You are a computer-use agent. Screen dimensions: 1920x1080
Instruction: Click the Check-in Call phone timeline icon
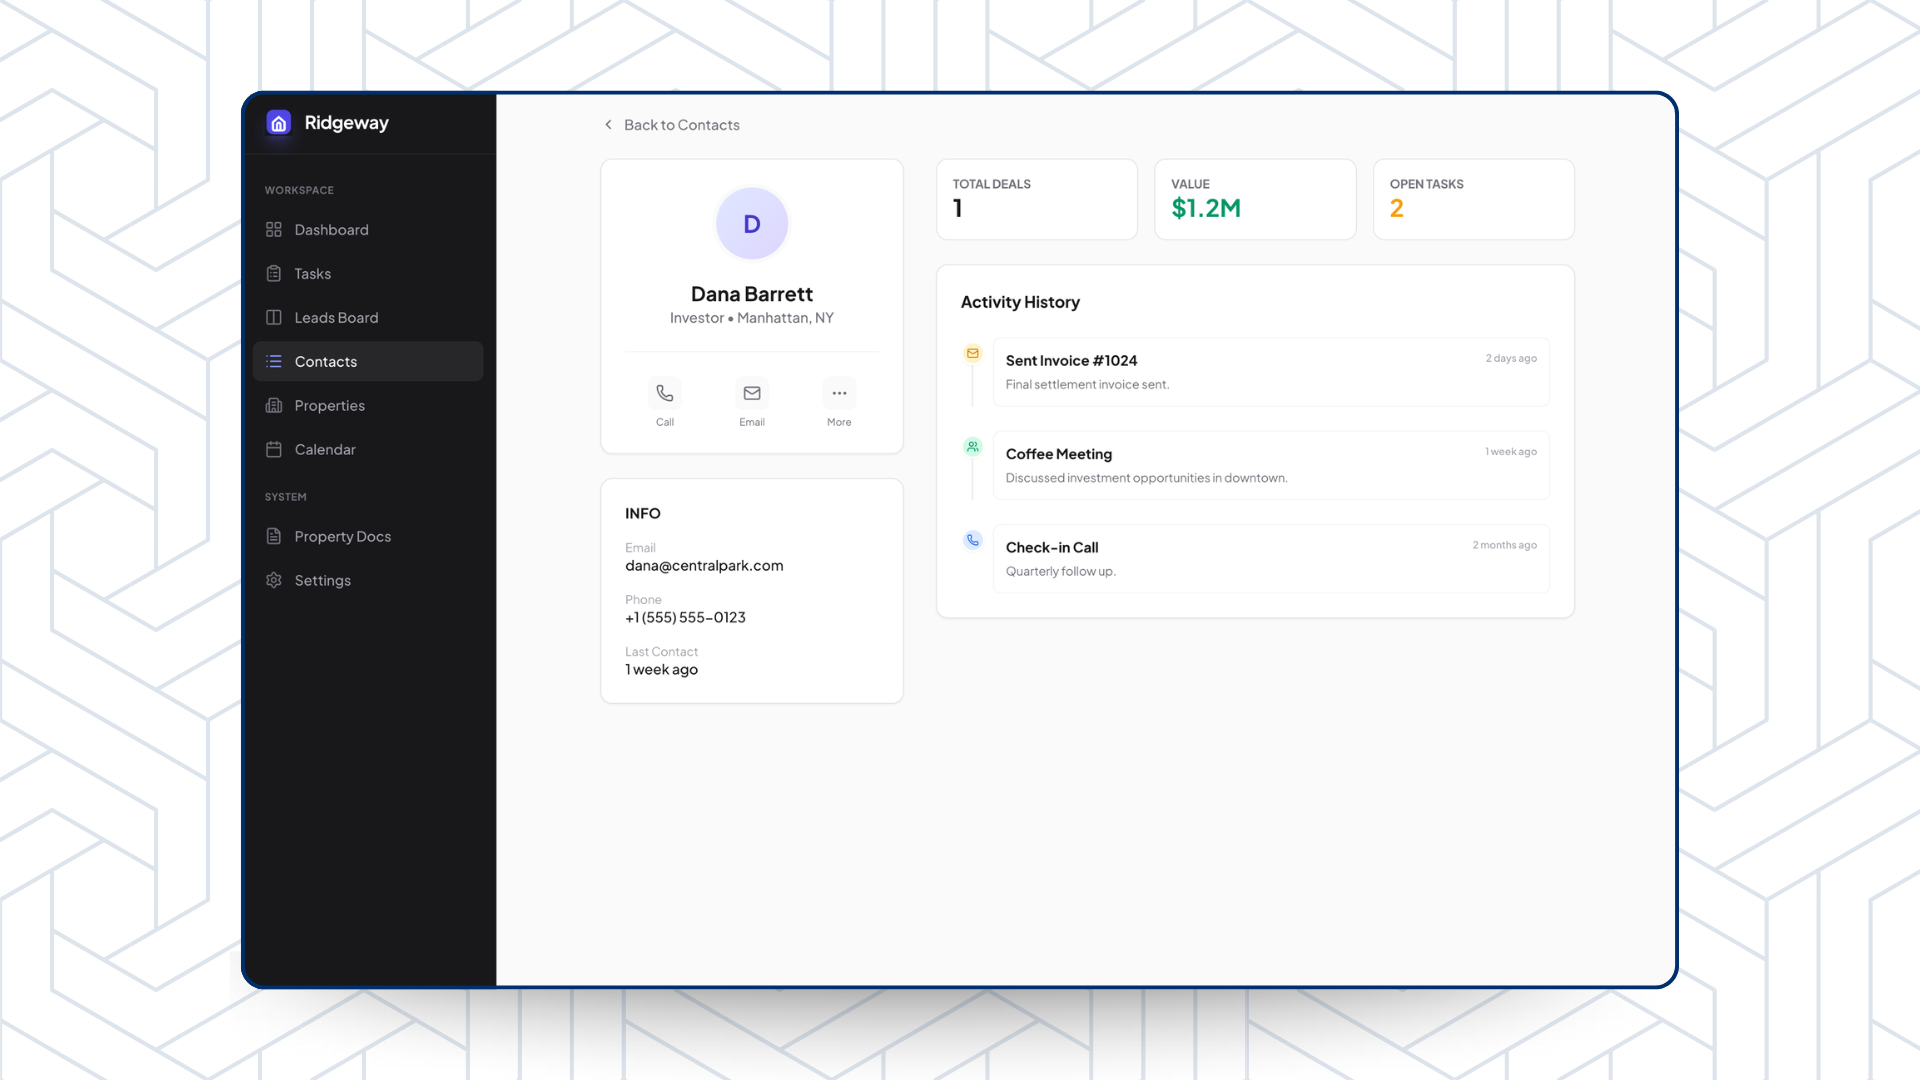point(972,541)
